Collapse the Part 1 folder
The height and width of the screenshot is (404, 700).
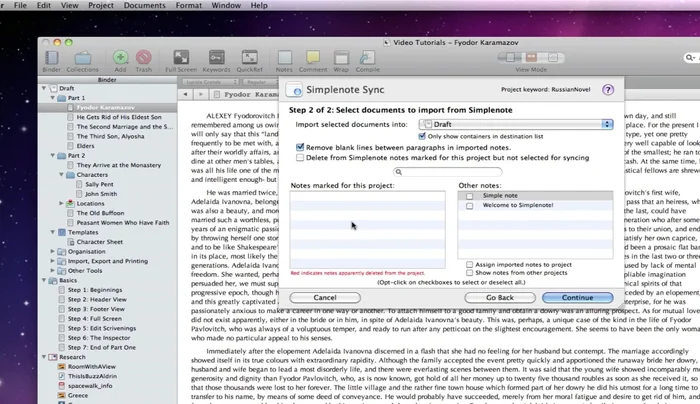click(x=53, y=98)
